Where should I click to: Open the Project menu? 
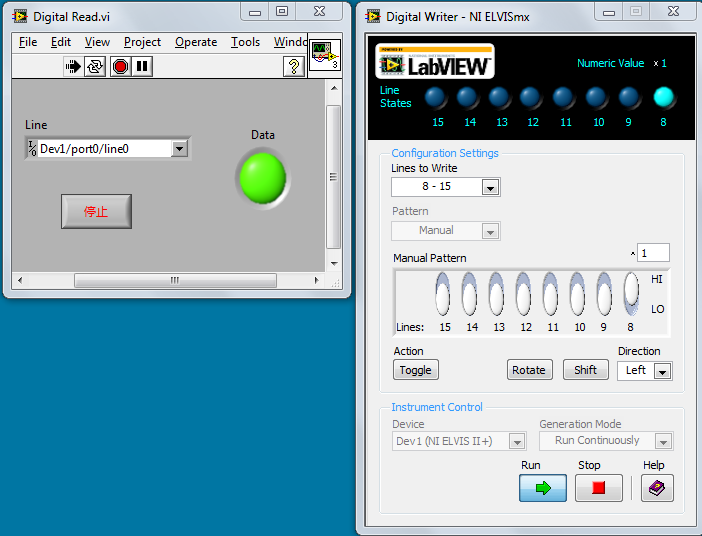point(142,42)
